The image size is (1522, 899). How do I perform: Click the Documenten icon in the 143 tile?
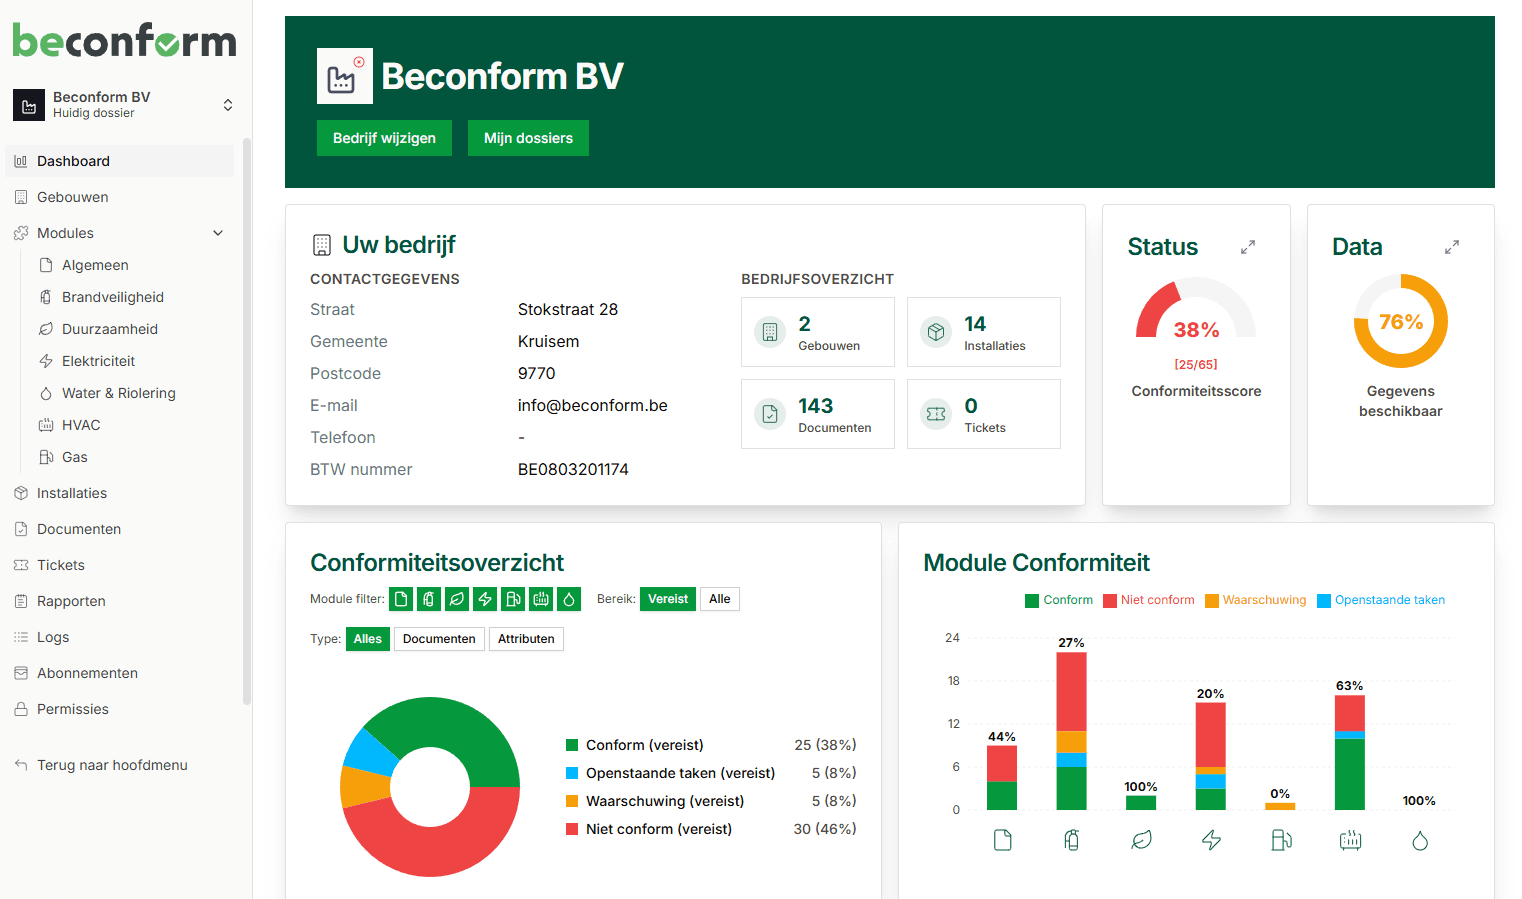click(770, 414)
